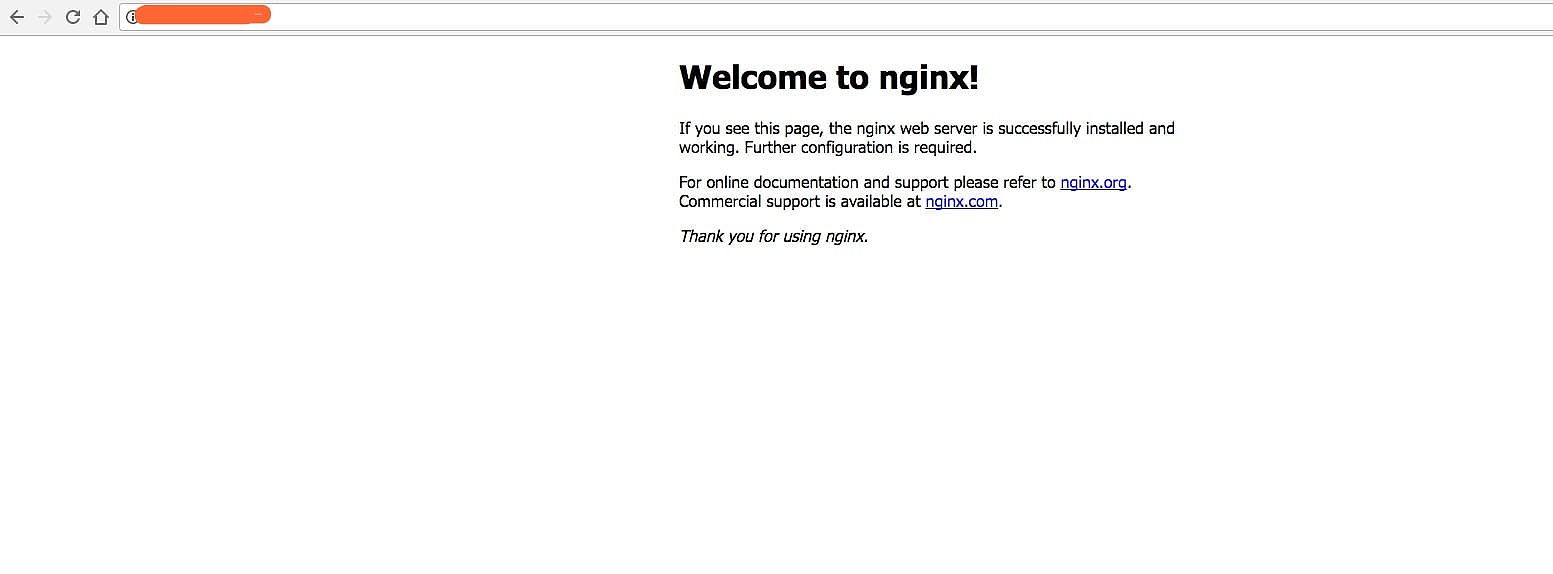Click the words "web server" in first paragraph
Viewport: 1553px width, 574px height.
[x=936, y=129]
